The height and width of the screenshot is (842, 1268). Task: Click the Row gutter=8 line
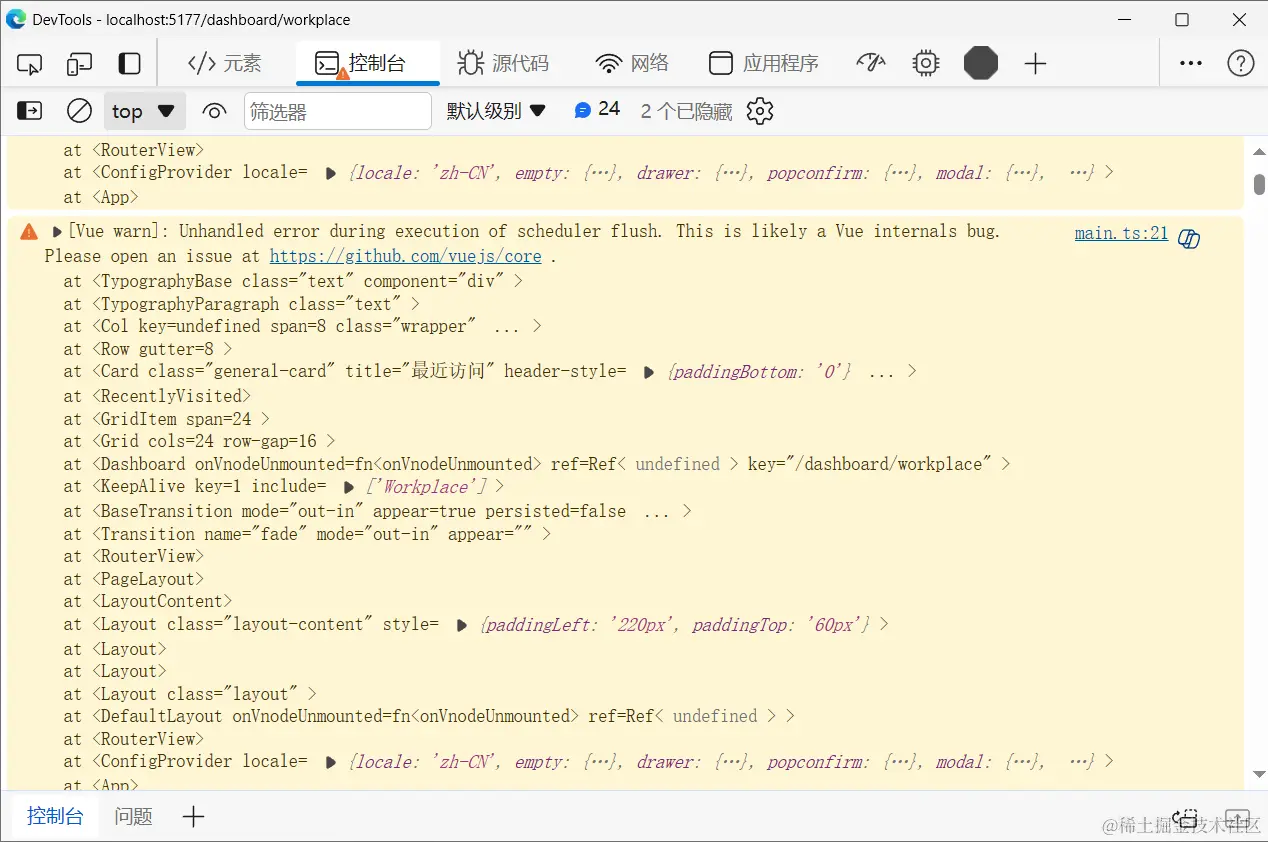[x=148, y=349]
